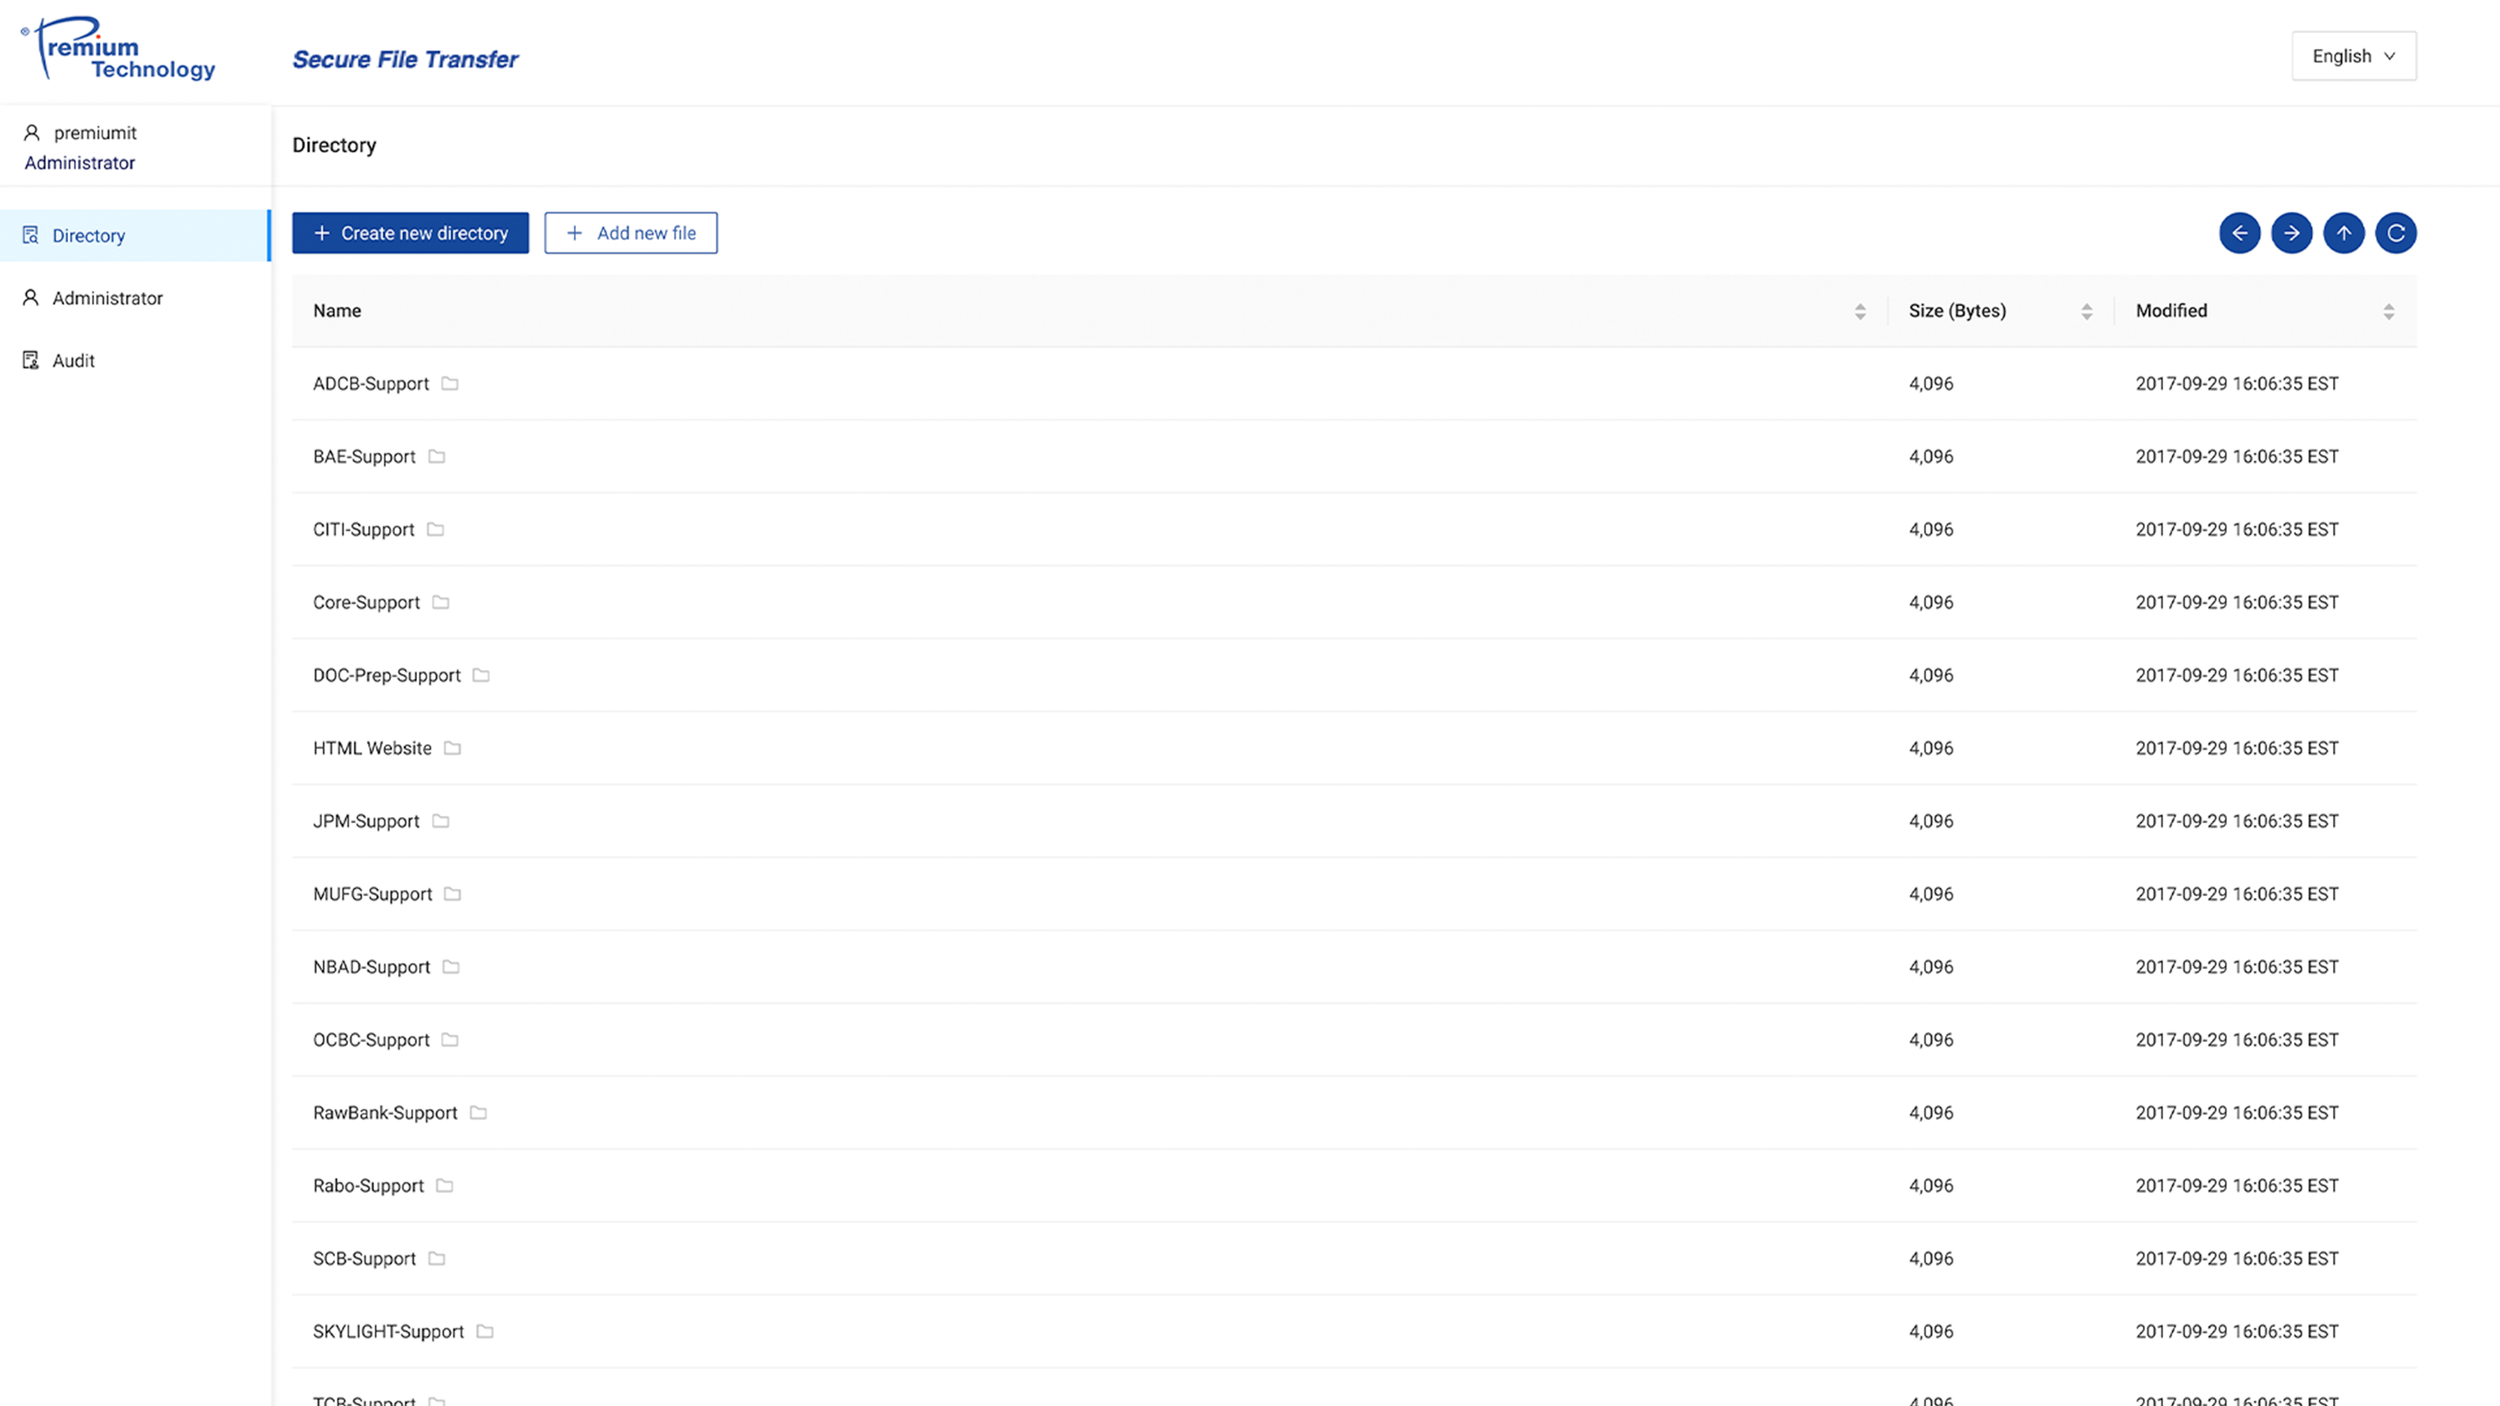Click the modified date in JPM-Support row

pyautogui.click(x=2237, y=822)
